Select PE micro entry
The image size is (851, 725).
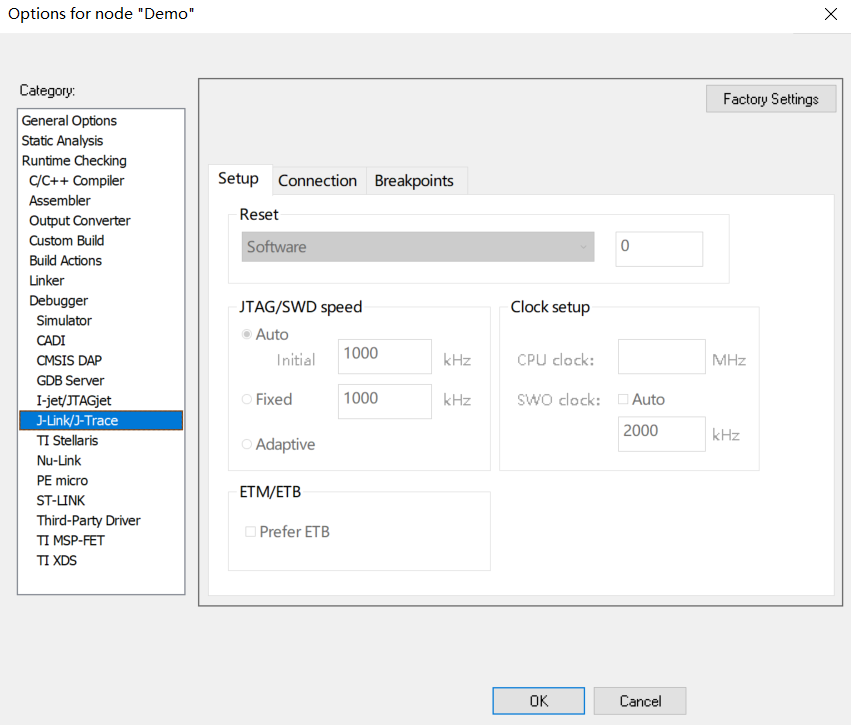pyautogui.click(x=62, y=481)
